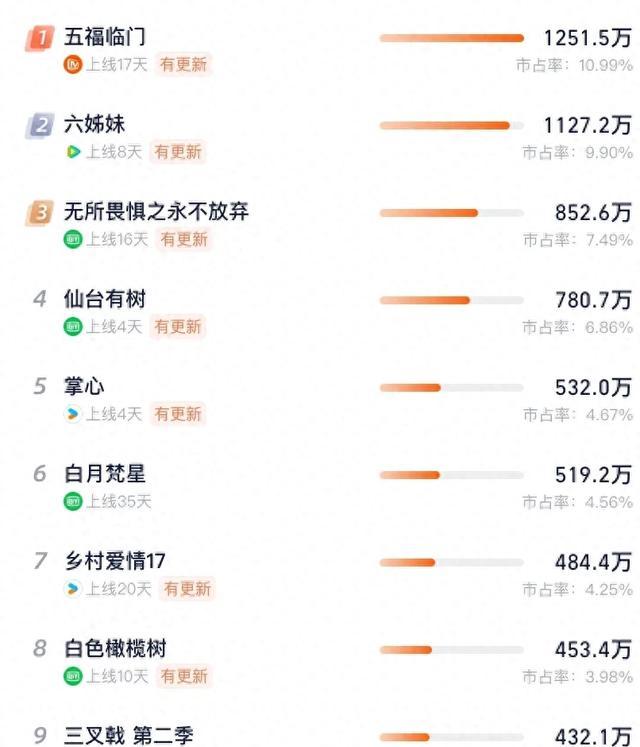Screen dimensions: 640x747
Task: Click the 有更新 tag for 乡村爱情17
Action: pos(187,589)
